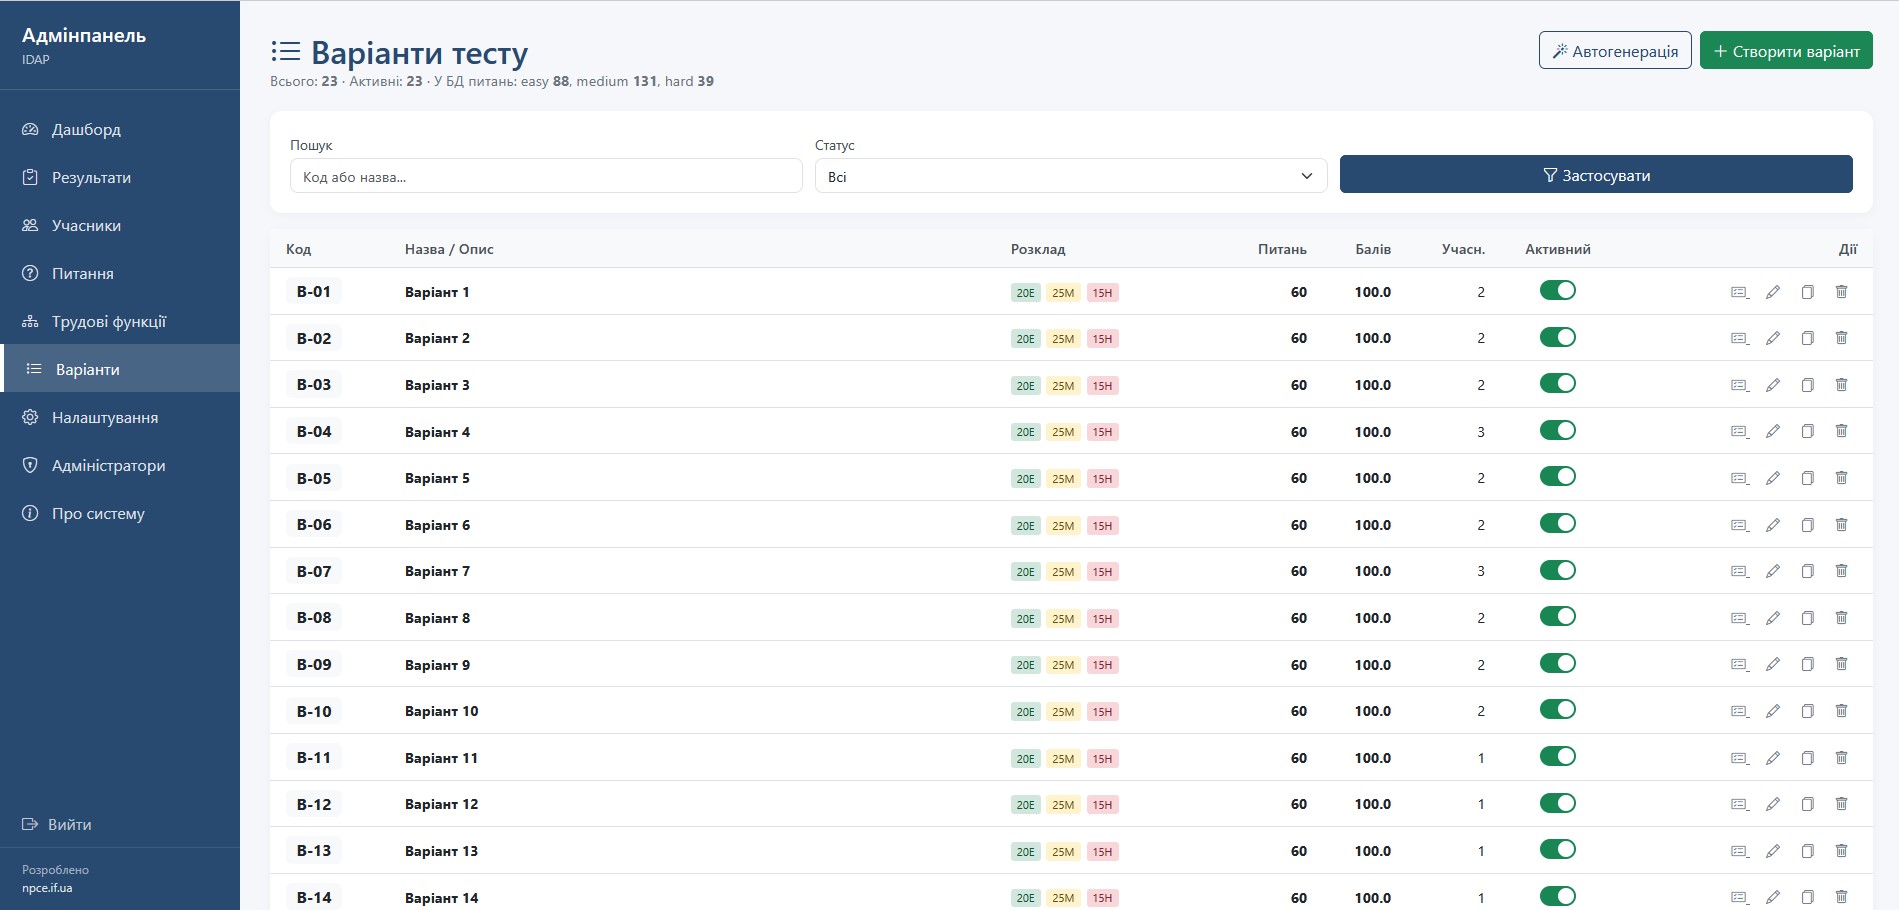Switch off the active toggle for В-02

point(1558,337)
